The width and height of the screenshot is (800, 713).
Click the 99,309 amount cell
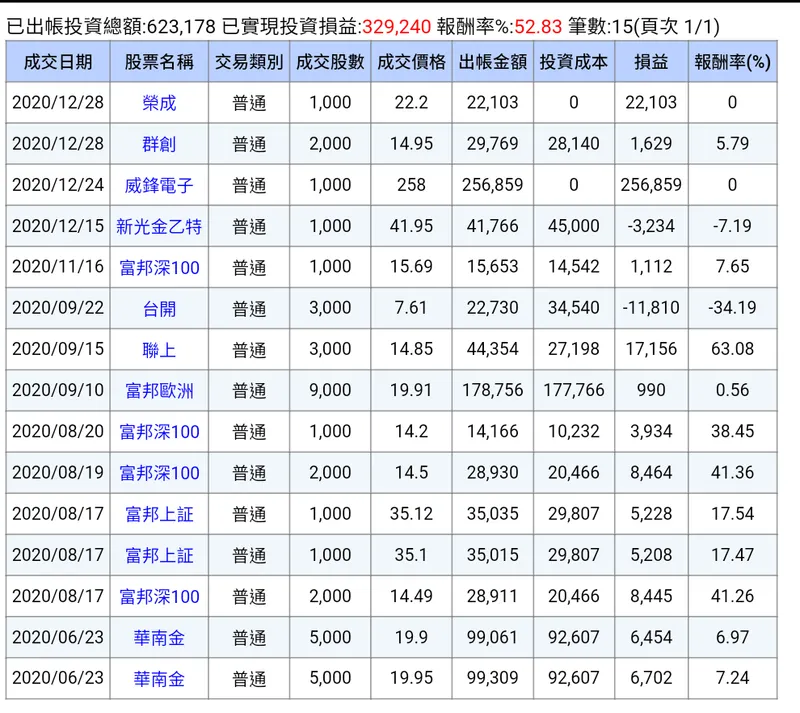(492, 678)
